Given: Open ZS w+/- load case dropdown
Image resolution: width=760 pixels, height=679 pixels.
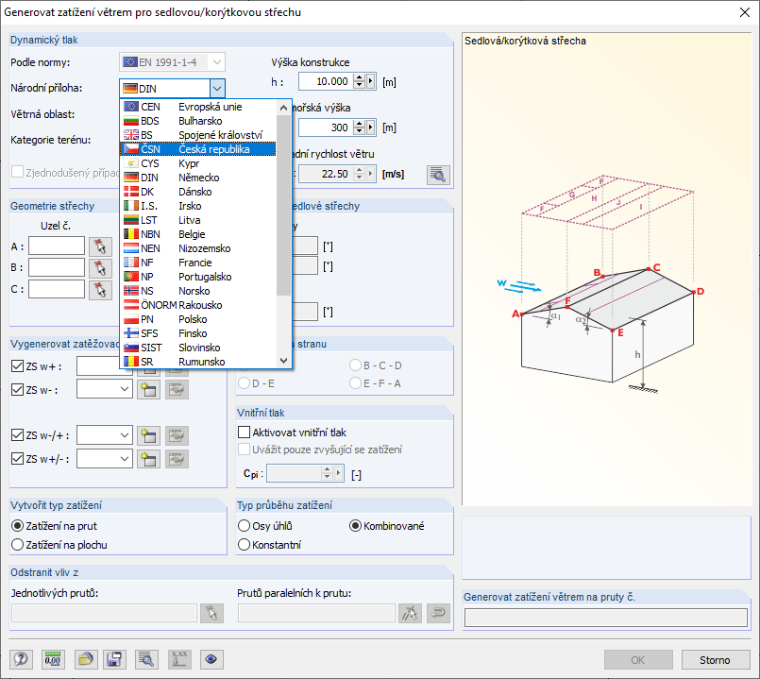Looking at the screenshot, I should coord(125,458).
